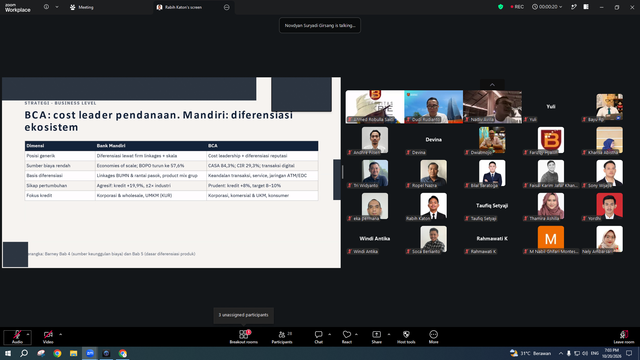Expand the dropdown arrow beside info icon

pos(57,7)
